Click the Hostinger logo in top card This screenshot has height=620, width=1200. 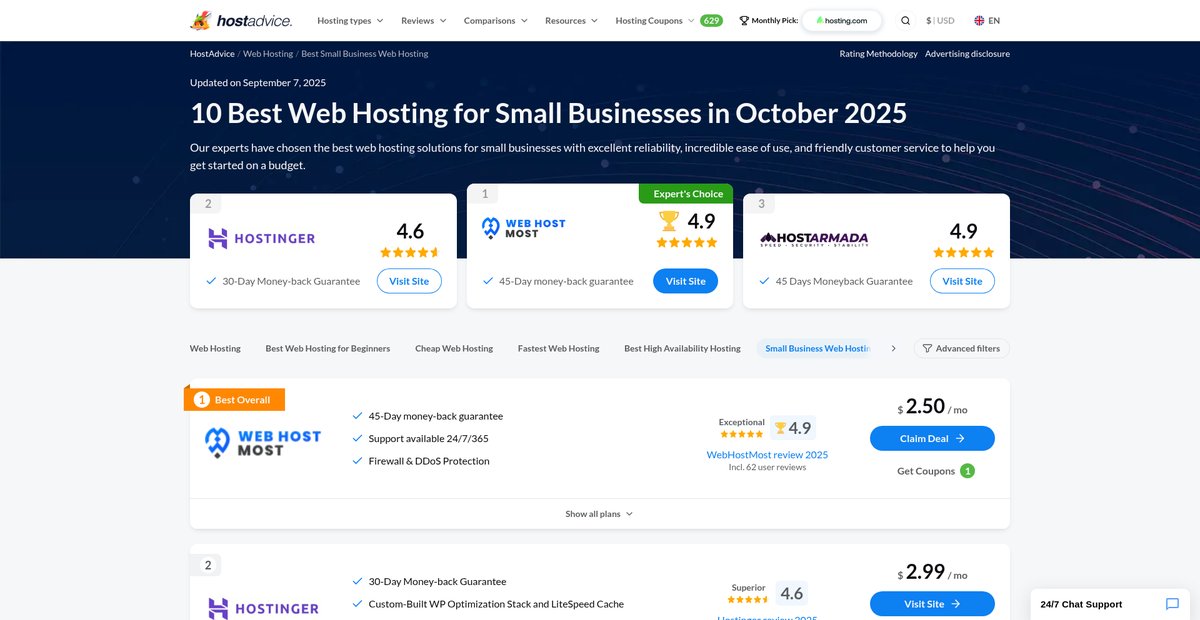(x=262, y=238)
